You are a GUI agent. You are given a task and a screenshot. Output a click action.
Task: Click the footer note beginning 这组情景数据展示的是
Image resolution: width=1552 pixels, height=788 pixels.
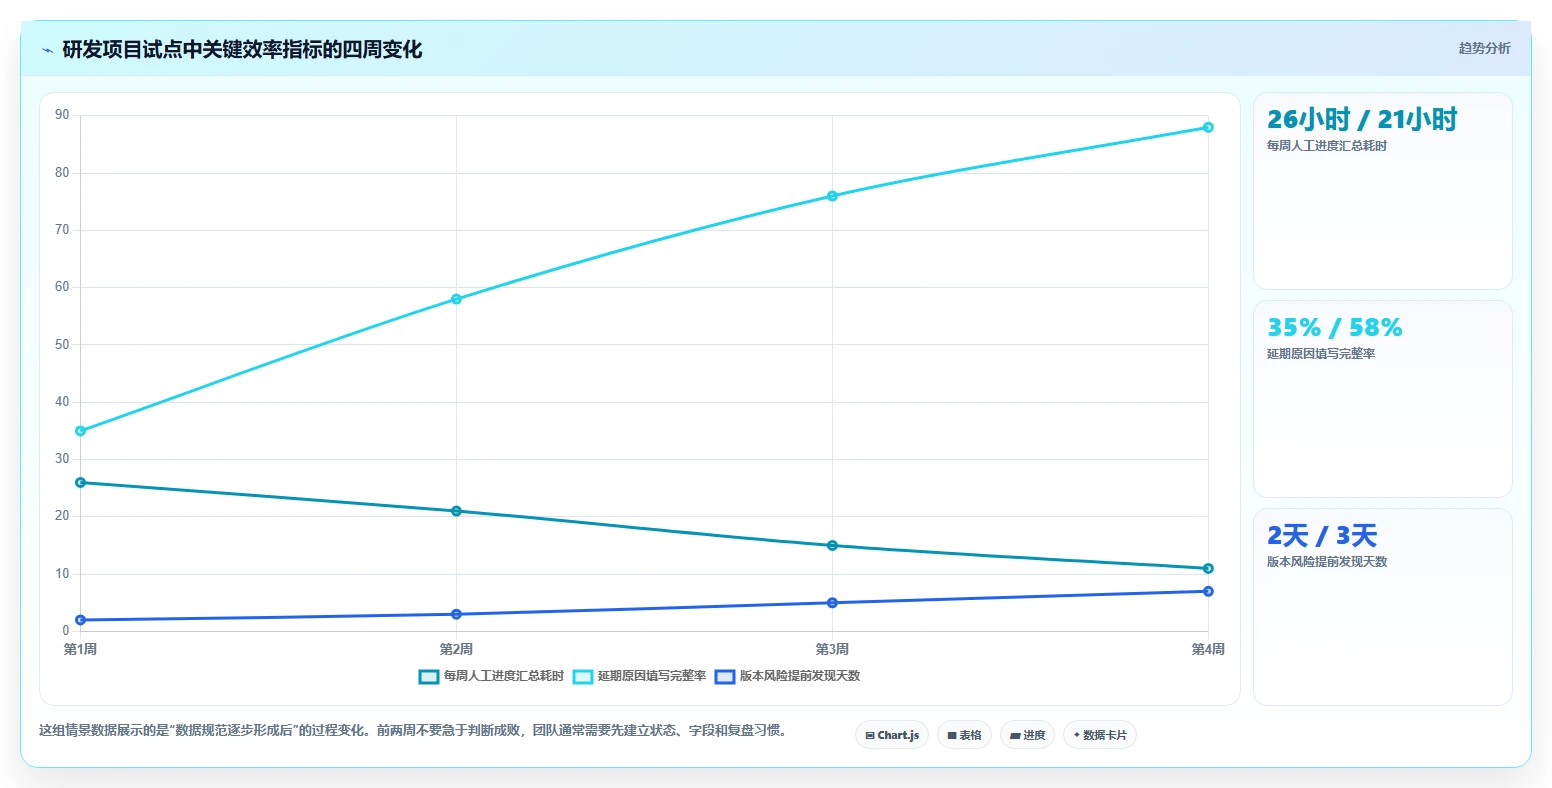pos(416,731)
